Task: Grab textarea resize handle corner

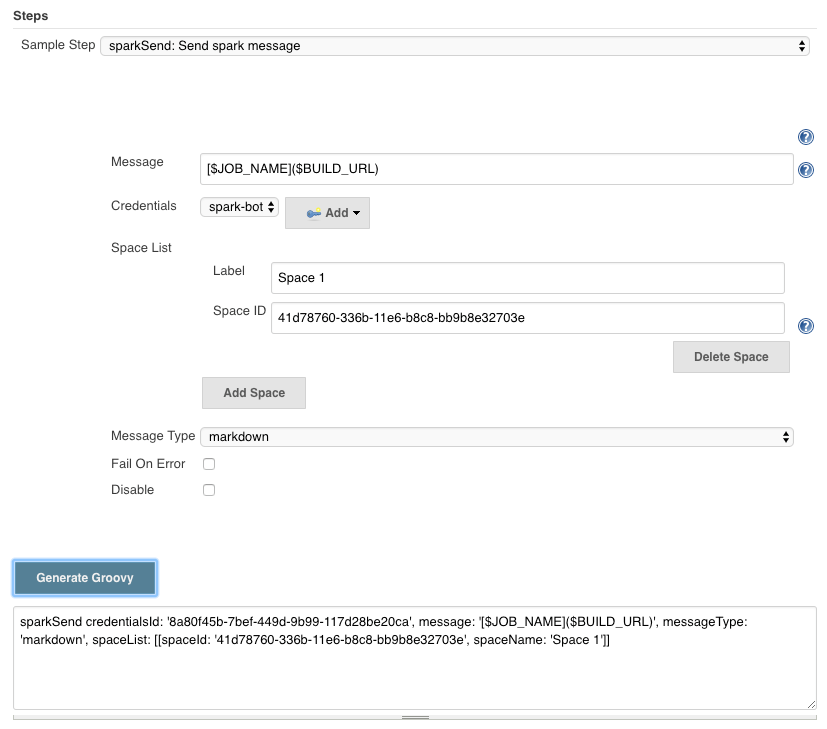Action: pyautogui.click(x=811, y=704)
